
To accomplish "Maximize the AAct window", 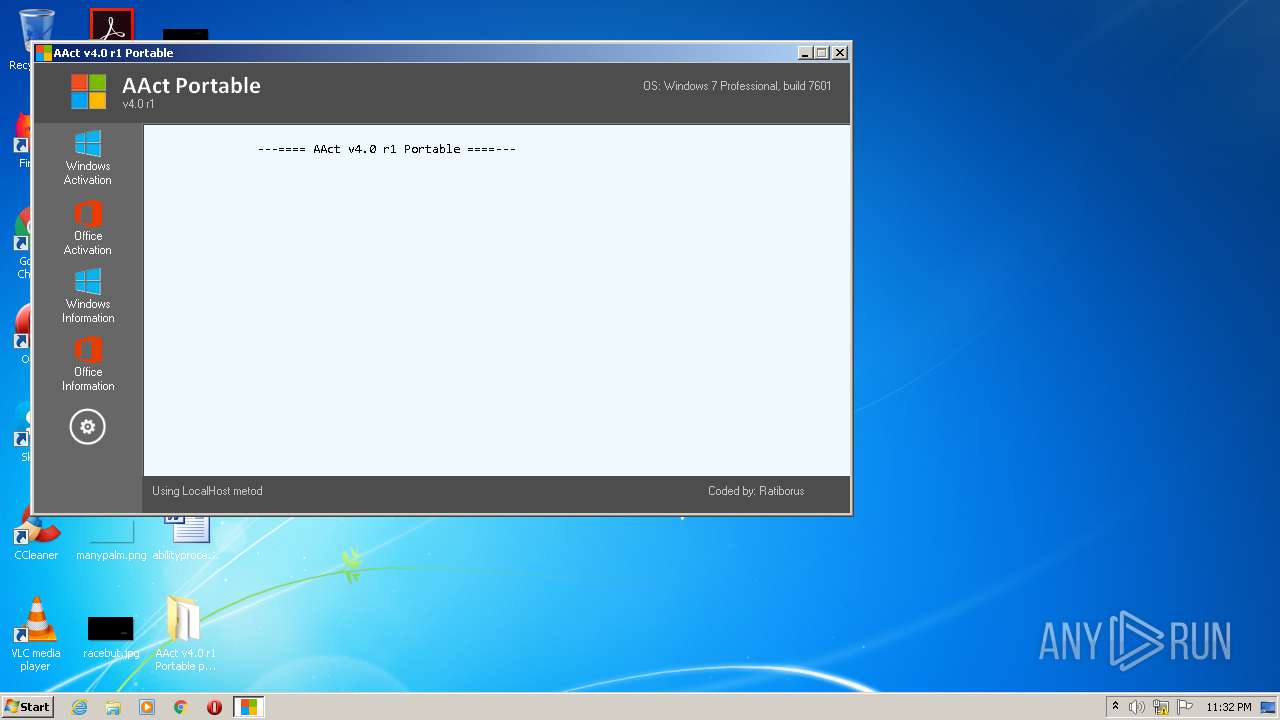I will tap(822, 53).
